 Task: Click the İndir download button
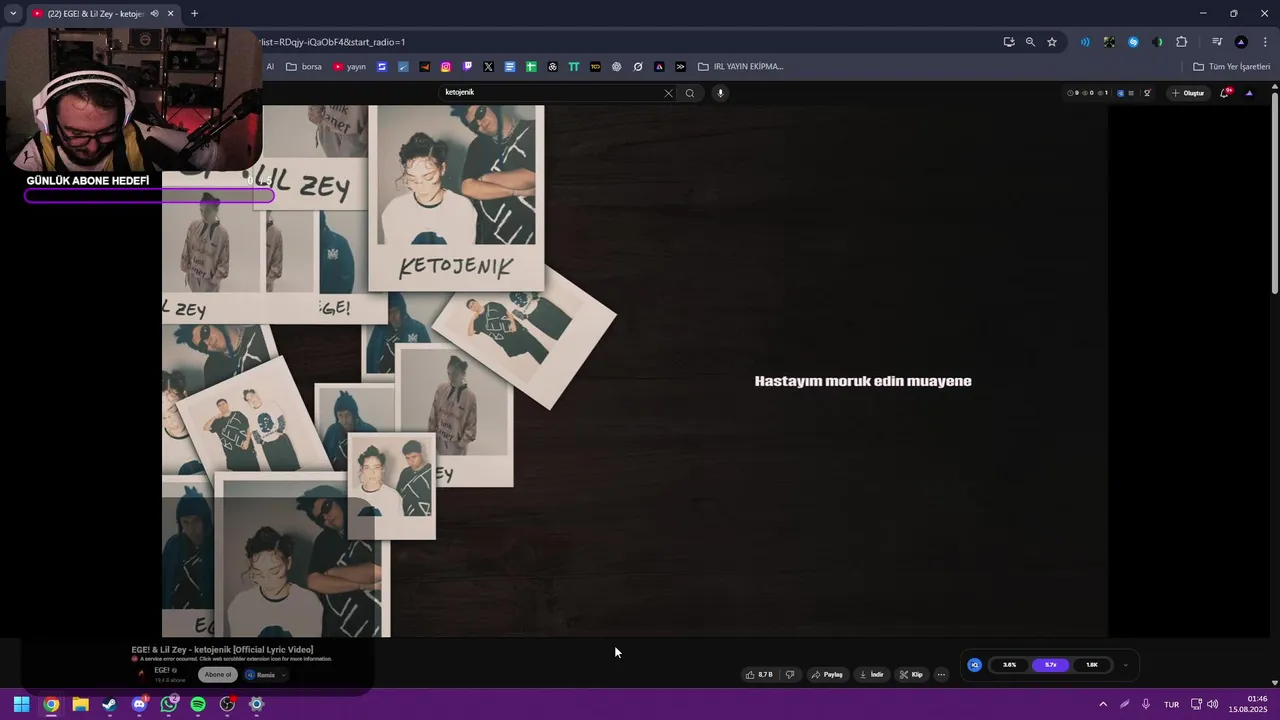(x=872, y=675)
